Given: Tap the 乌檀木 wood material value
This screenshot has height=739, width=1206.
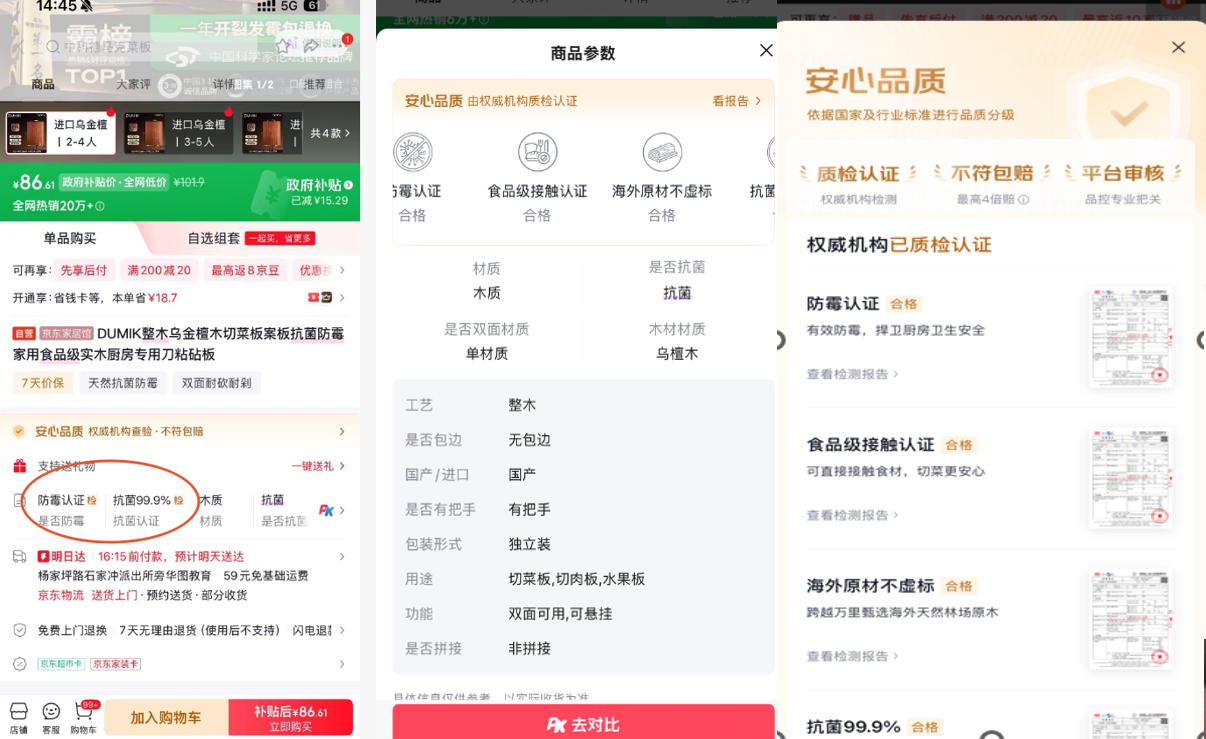Looking at the screenshot, I should click(x=677, y=353).
